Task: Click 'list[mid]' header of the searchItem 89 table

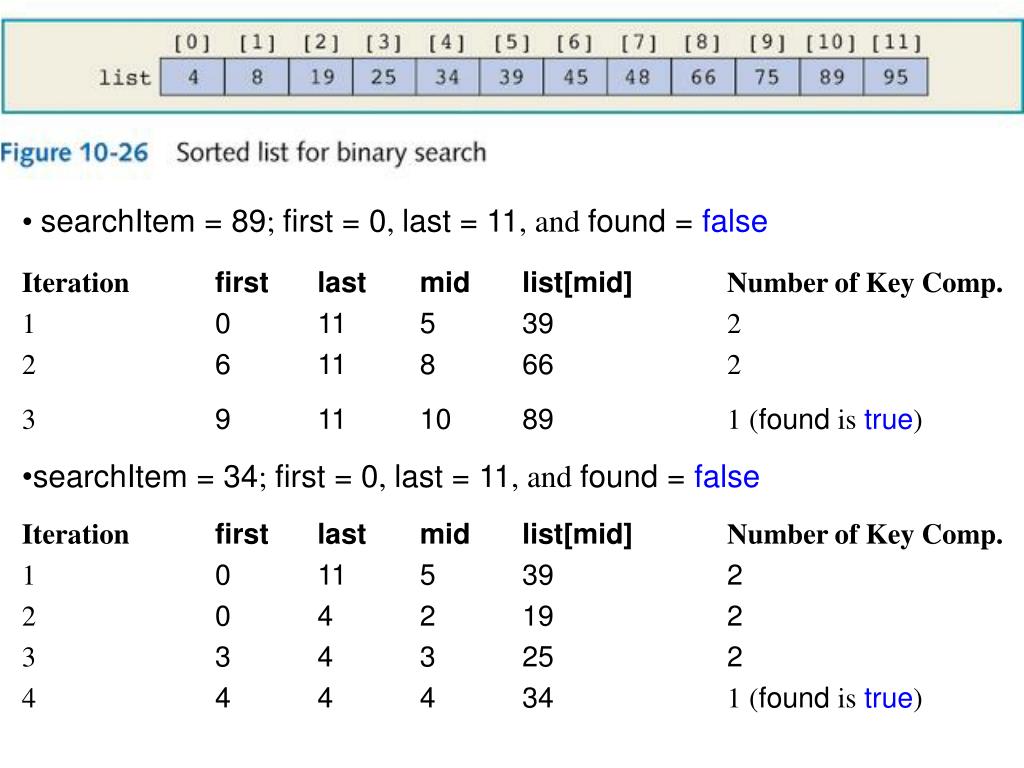Action: tap(577, 283)
